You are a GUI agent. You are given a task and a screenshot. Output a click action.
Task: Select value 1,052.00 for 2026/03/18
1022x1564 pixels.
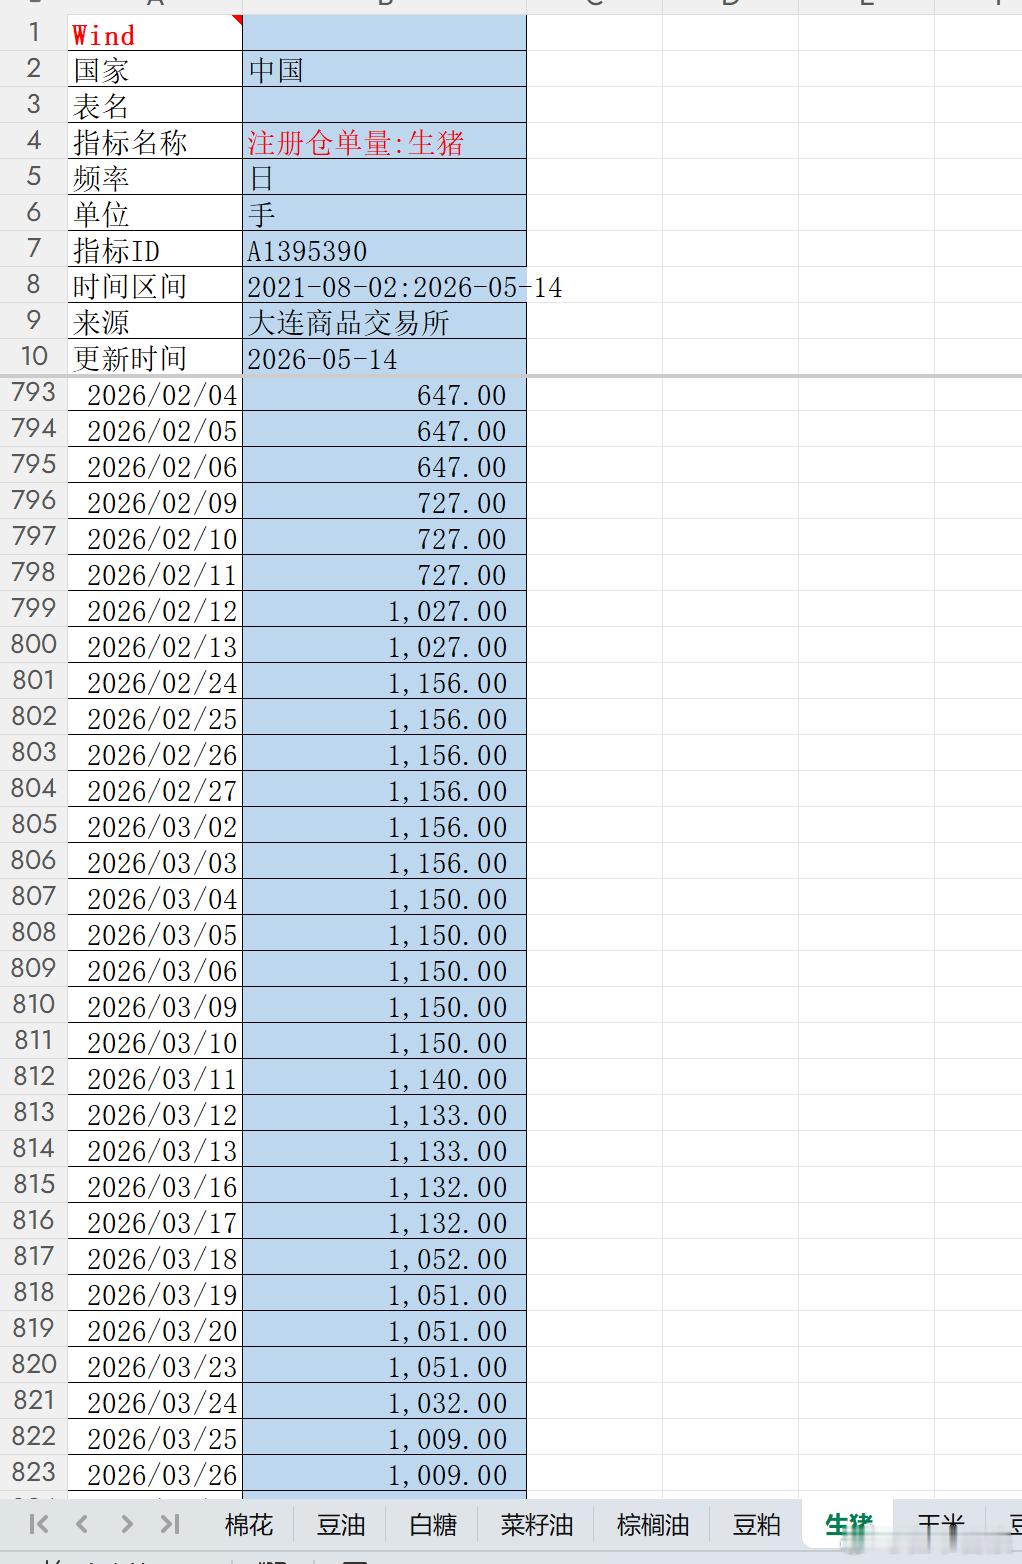click(x=384, y=1257)
